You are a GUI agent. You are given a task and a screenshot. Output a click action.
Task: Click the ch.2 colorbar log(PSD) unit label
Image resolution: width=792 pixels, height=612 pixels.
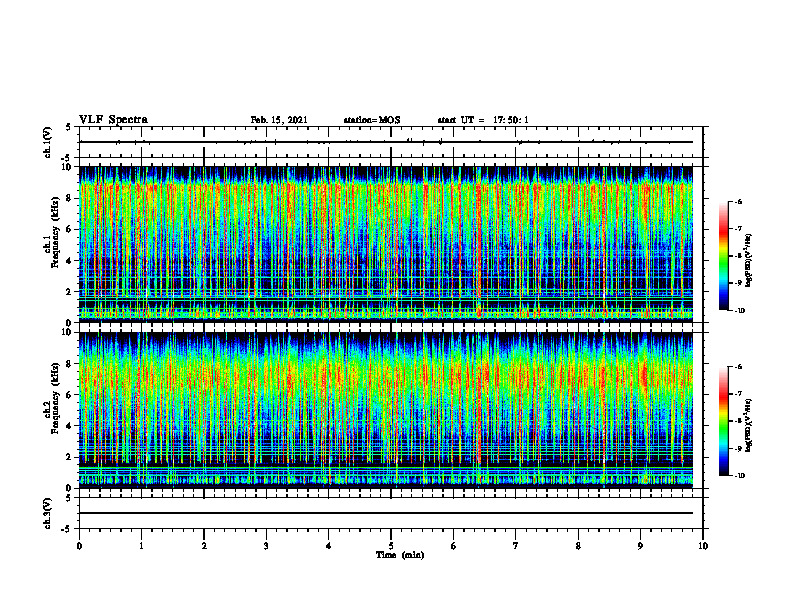tap(749, 425)
